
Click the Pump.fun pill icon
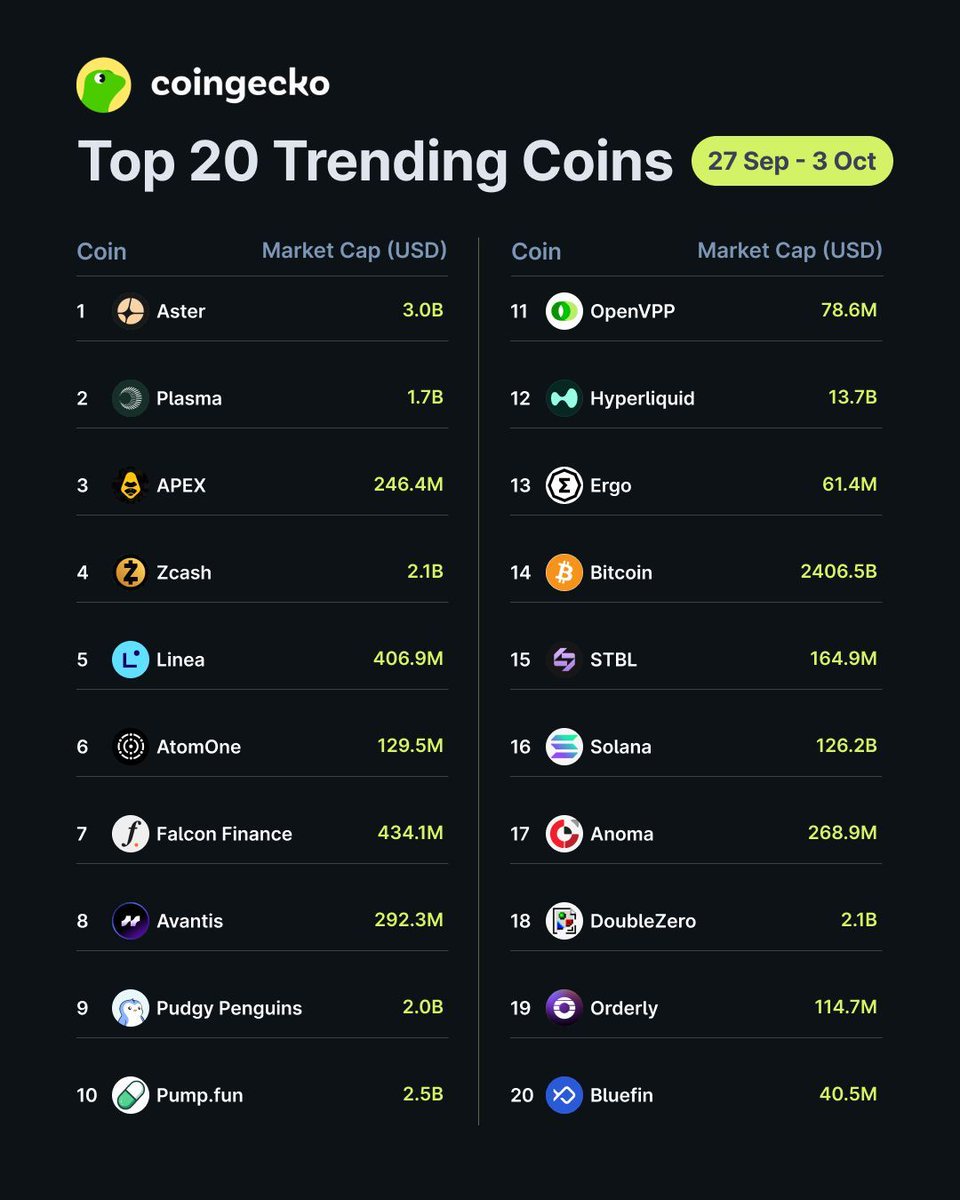point(130,1095)
